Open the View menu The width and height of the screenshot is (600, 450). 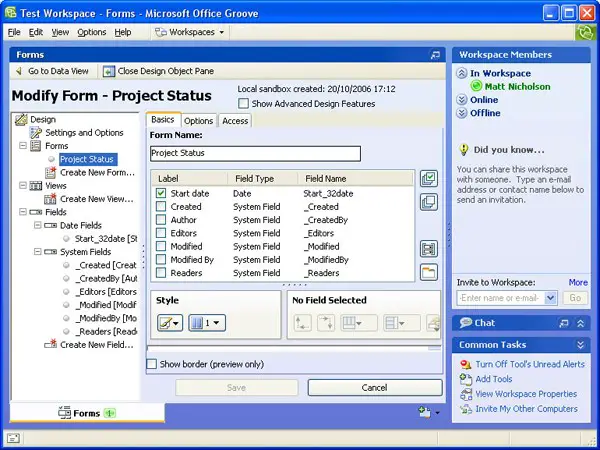coord(60,33)
